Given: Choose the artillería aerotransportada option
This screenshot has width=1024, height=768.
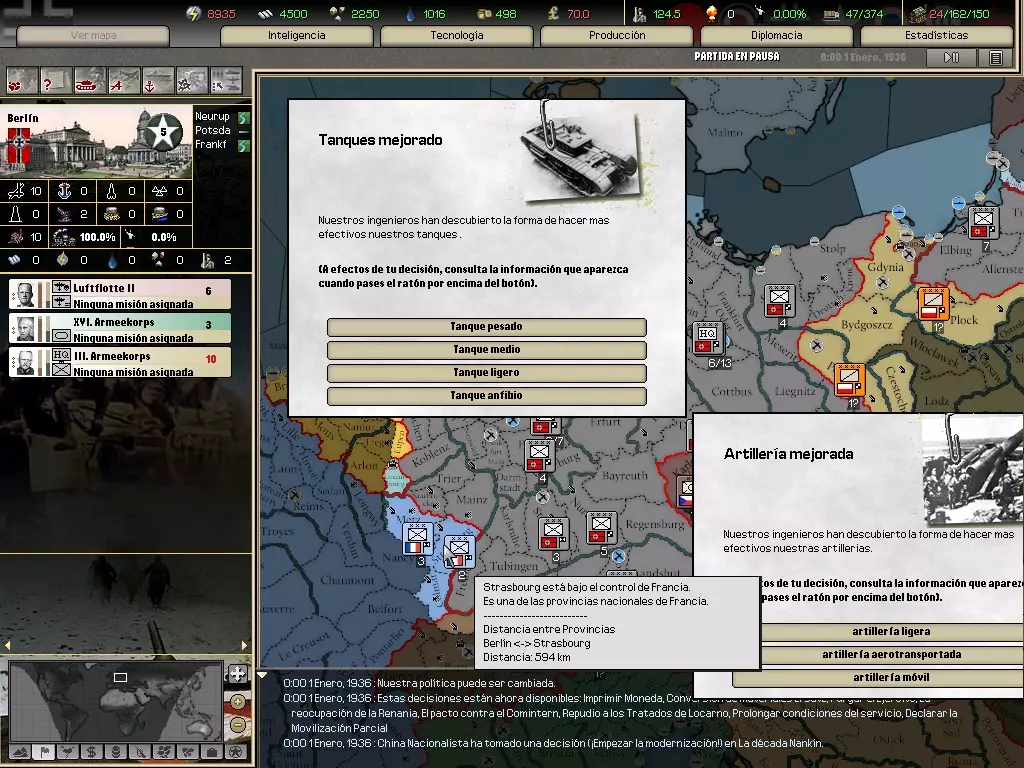Looking at the screenshot, I should 891,654.
